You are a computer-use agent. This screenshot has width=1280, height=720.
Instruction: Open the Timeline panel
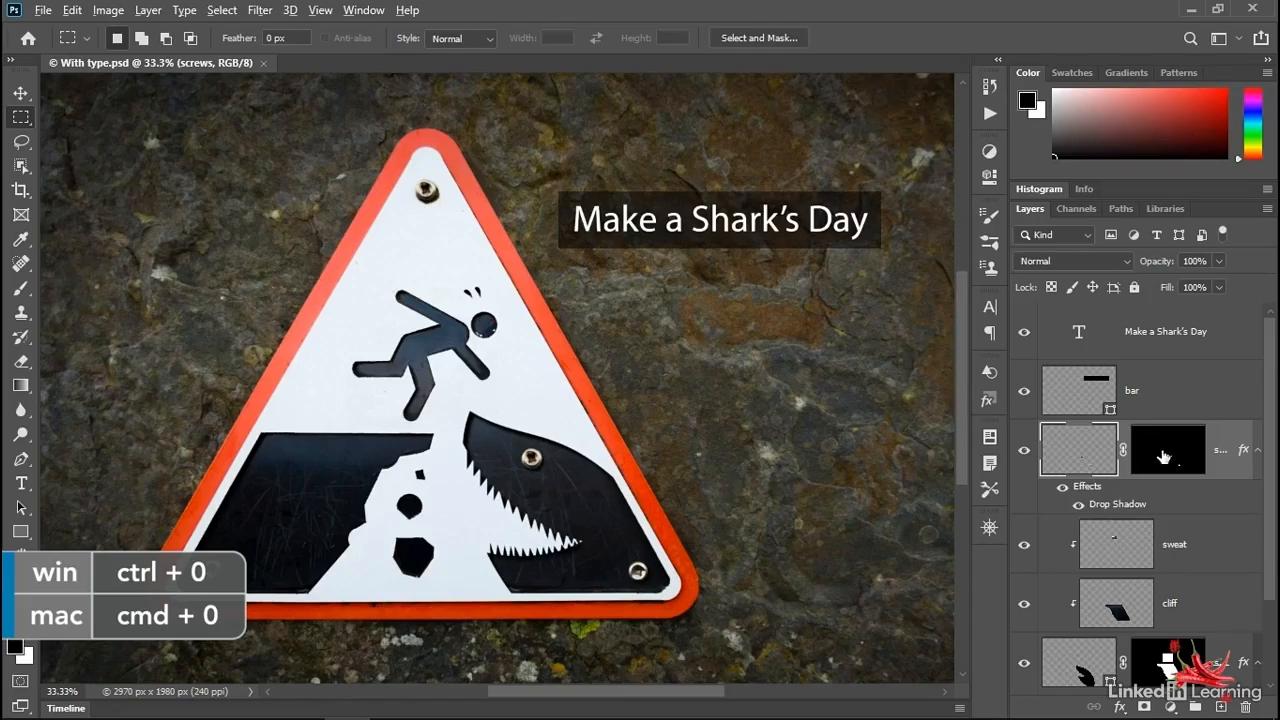click(66, 708)
